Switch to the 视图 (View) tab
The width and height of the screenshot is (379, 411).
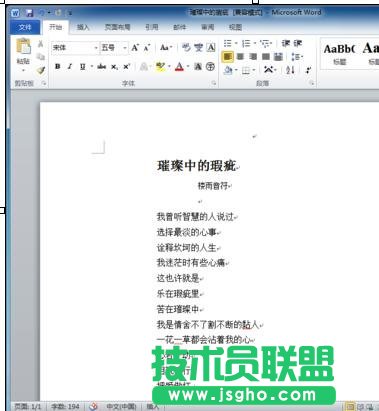[x=235, y=27]
